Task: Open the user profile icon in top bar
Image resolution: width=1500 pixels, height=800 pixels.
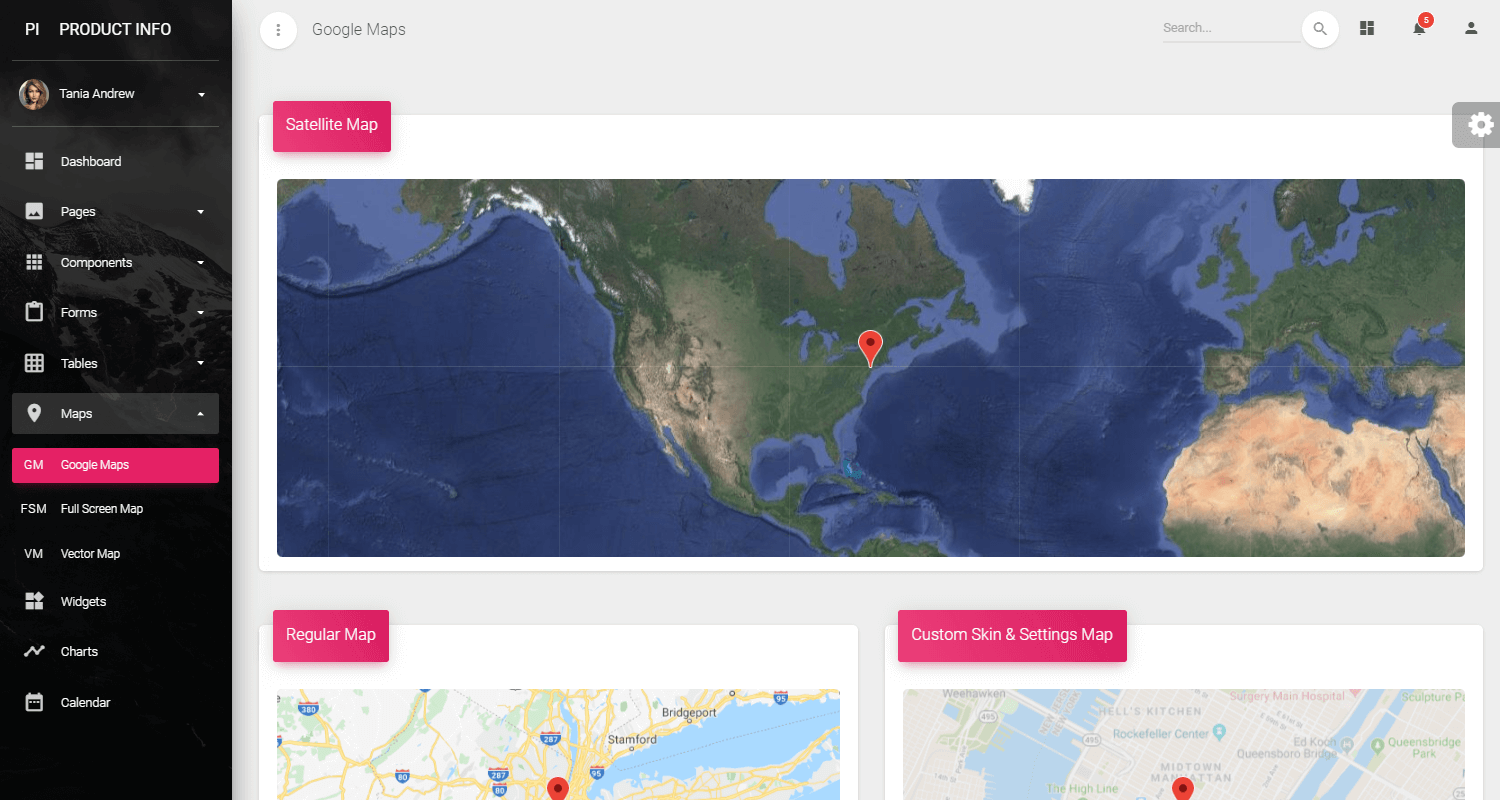Action: tap(1471, 28)
